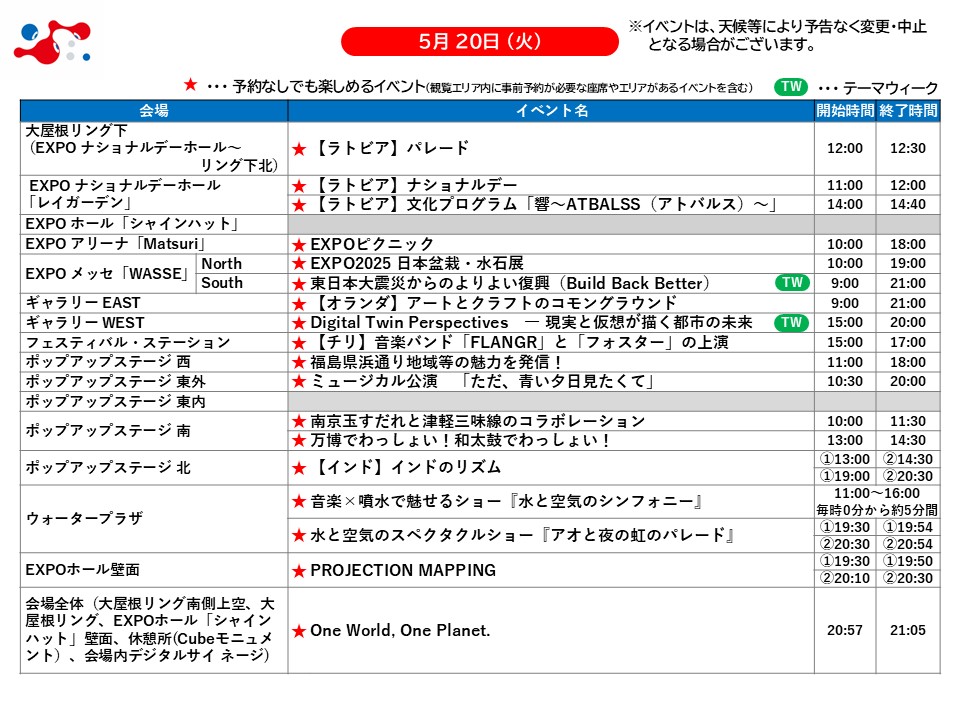Click the One World, One Planet. event name
Viewport: 960px width, 720px height.
[x=400, y=631]
